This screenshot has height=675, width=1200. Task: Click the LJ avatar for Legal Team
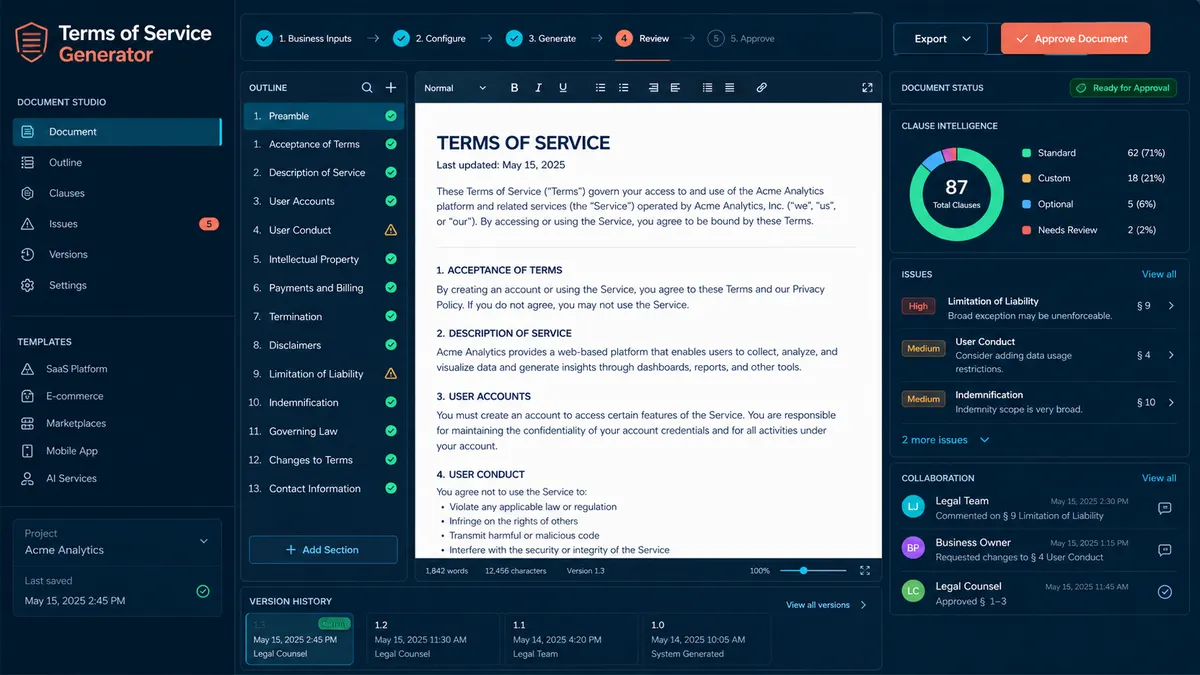[x=912, y=506]
